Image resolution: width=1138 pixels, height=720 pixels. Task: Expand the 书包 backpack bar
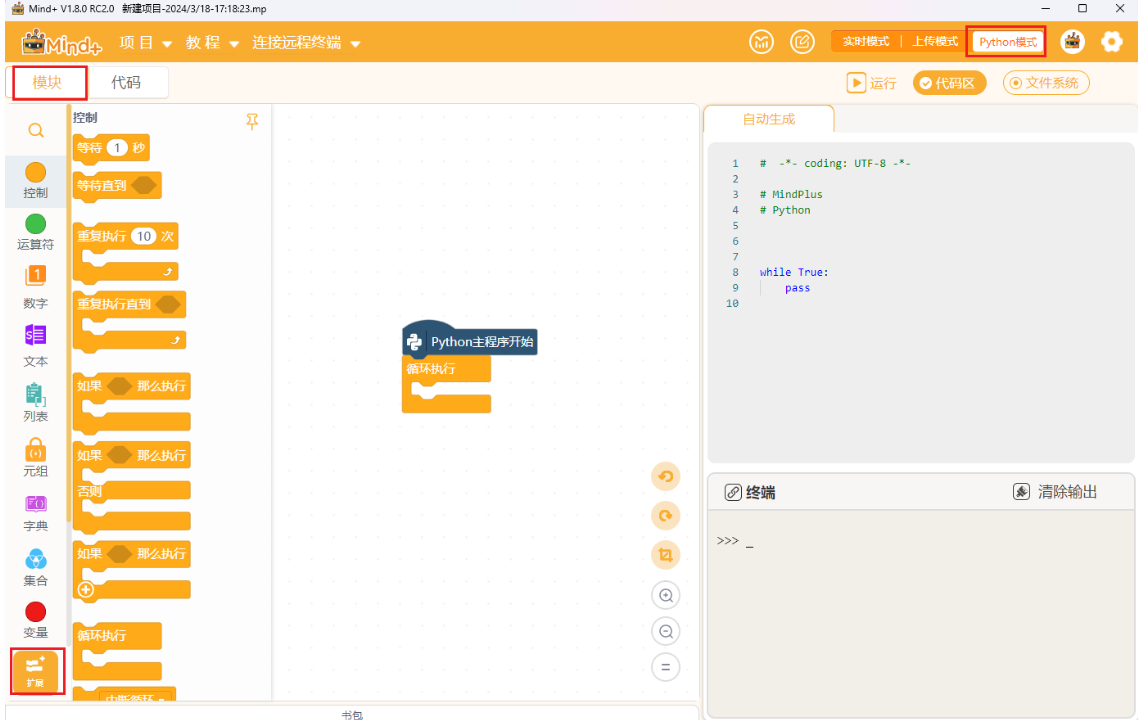352,714
